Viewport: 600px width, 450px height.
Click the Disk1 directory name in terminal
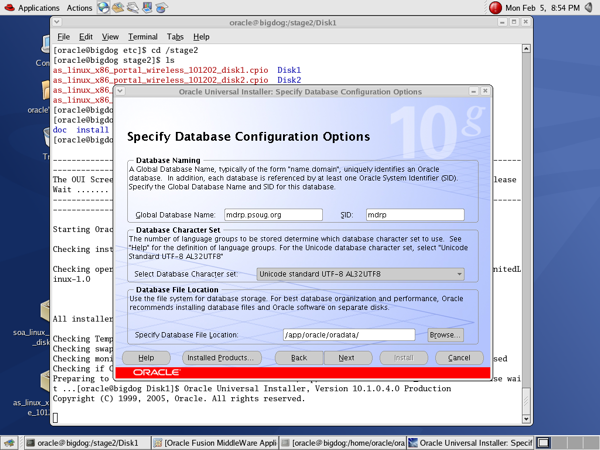click(x=289, y=70)
